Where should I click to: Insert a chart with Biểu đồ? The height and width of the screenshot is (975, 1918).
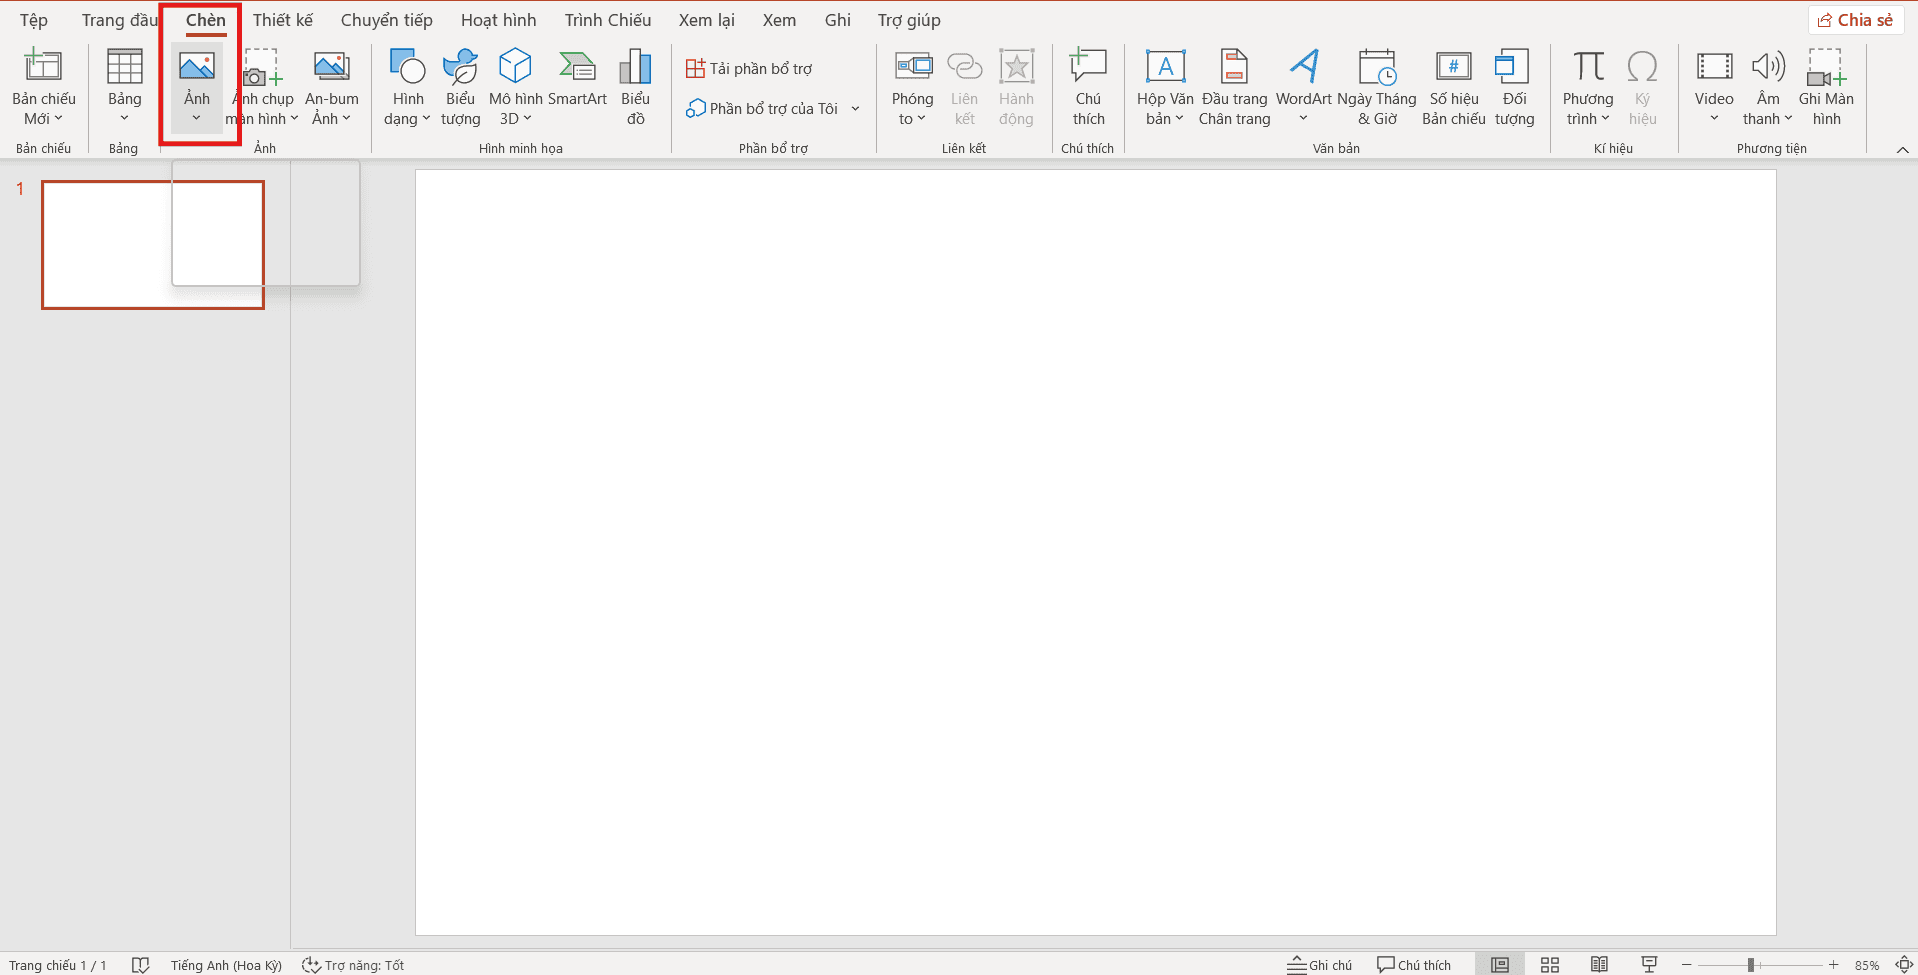(x=635, y=68)
